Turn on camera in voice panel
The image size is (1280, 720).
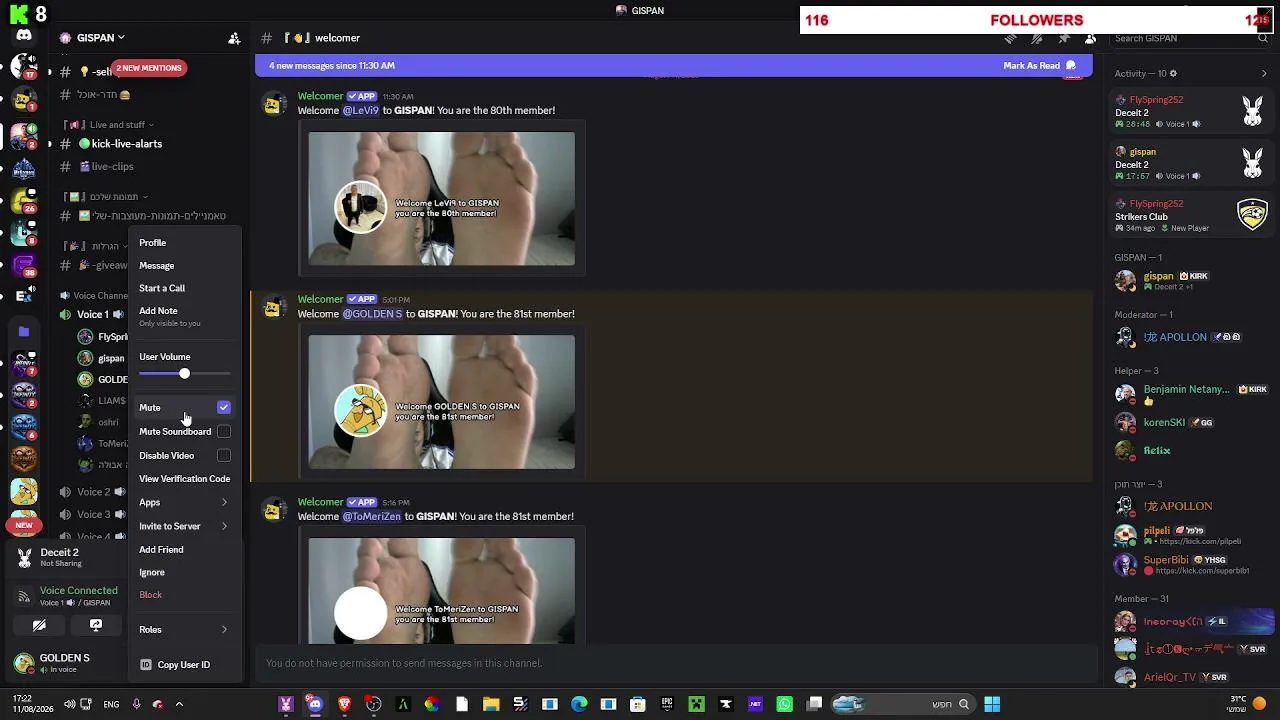pyautogui.click(x=39, y=625)
